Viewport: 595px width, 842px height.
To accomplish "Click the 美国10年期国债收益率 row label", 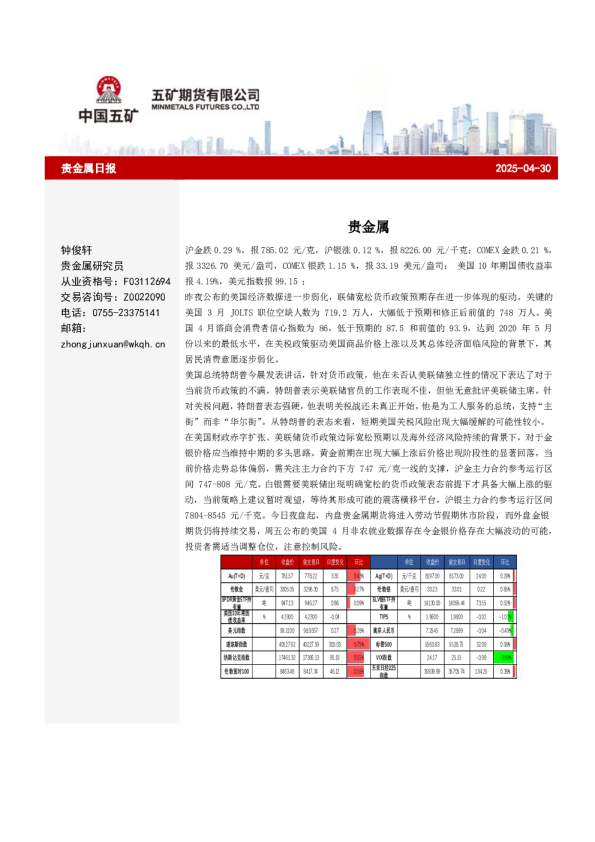I will tap(236, 616).
